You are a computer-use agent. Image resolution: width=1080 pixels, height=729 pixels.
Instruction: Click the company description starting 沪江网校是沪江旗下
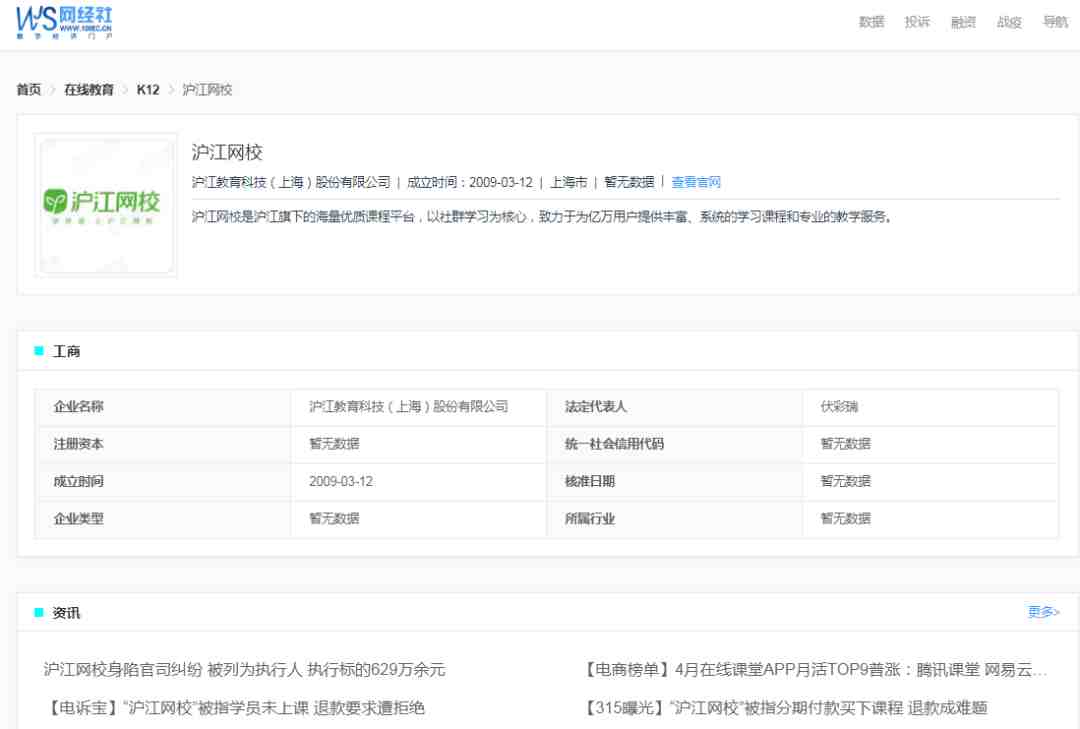tap(542, 217)
